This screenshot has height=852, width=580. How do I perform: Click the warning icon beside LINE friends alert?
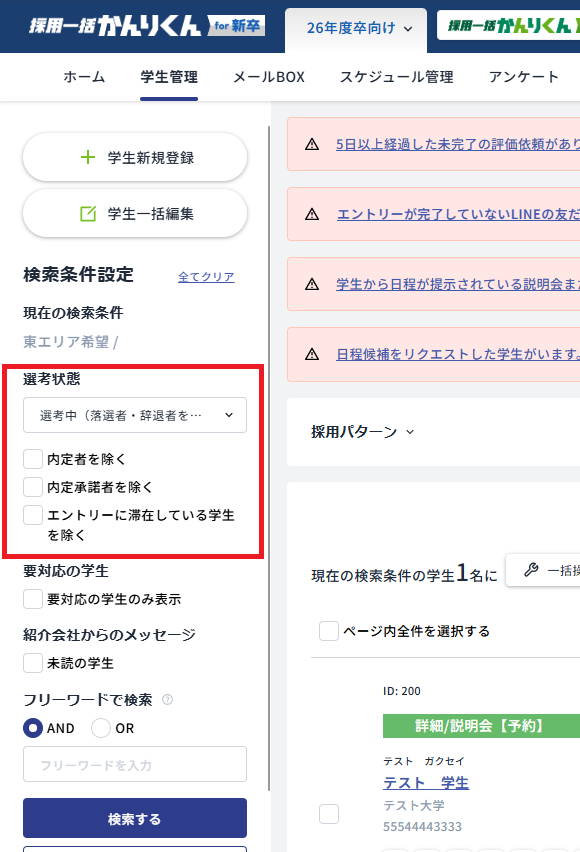[x=312, y=214]
